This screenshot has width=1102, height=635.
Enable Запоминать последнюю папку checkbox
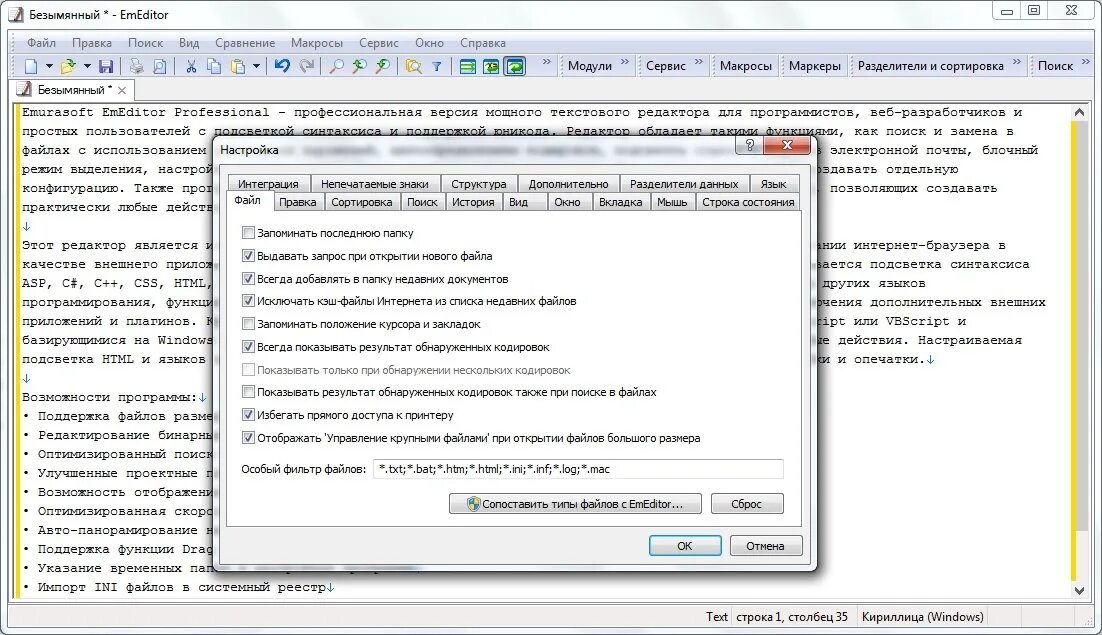pos(248,233)
